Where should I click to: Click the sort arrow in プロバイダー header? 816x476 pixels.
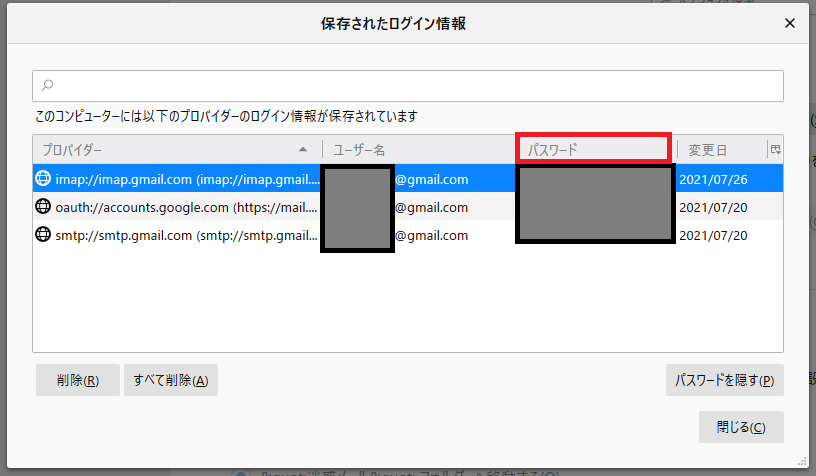(303, 150)
